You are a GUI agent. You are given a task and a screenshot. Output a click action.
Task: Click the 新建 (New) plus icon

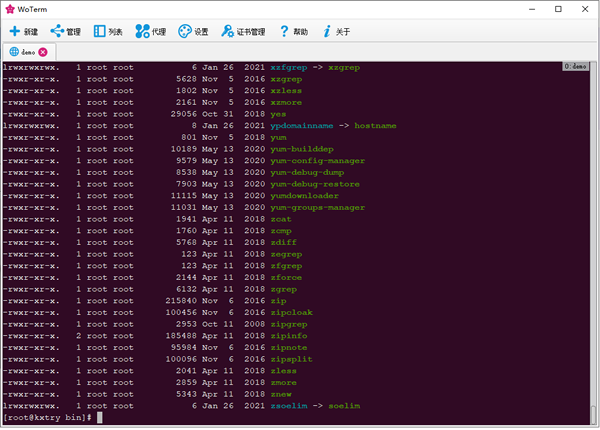(14, 31)
